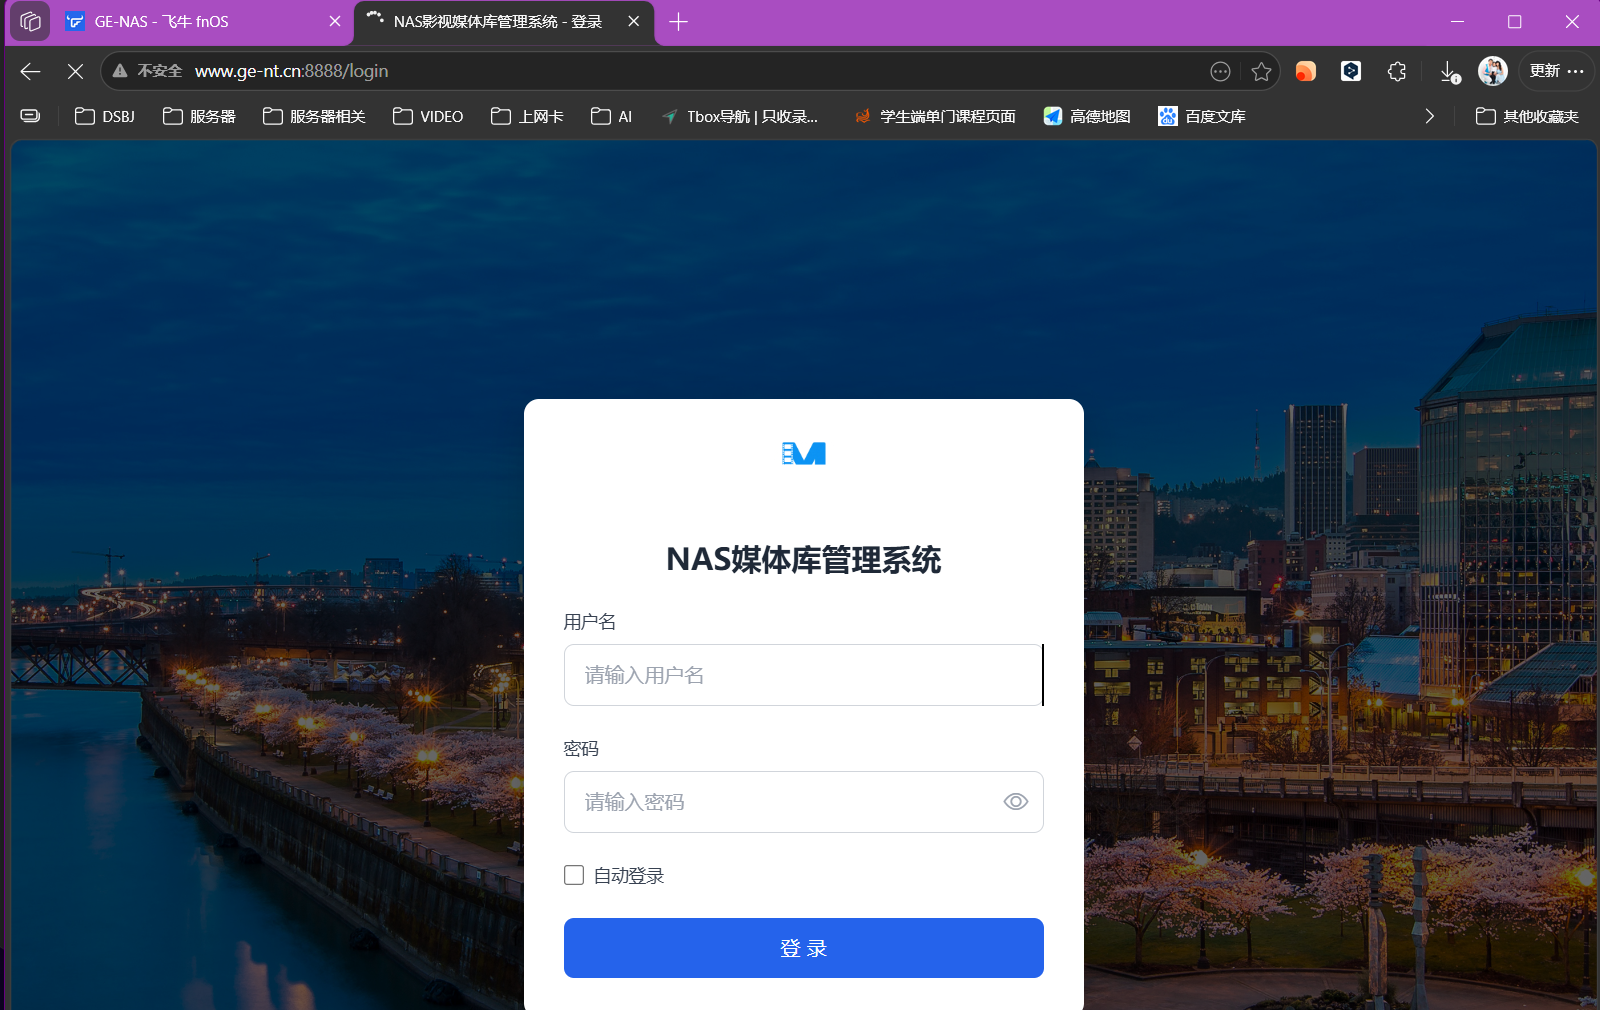The width and height of the screenshot is (1600, 1010).
Task: Enable the 自动登录 checkbox
Action: pyautogui.click(x=573, y=875)
